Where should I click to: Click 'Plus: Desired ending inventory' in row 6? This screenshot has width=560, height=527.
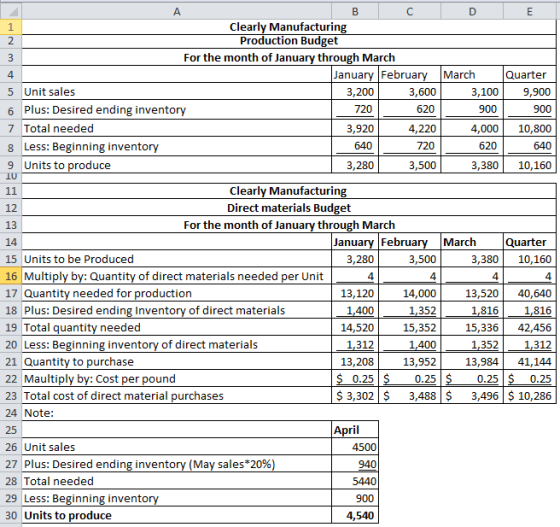105,110
